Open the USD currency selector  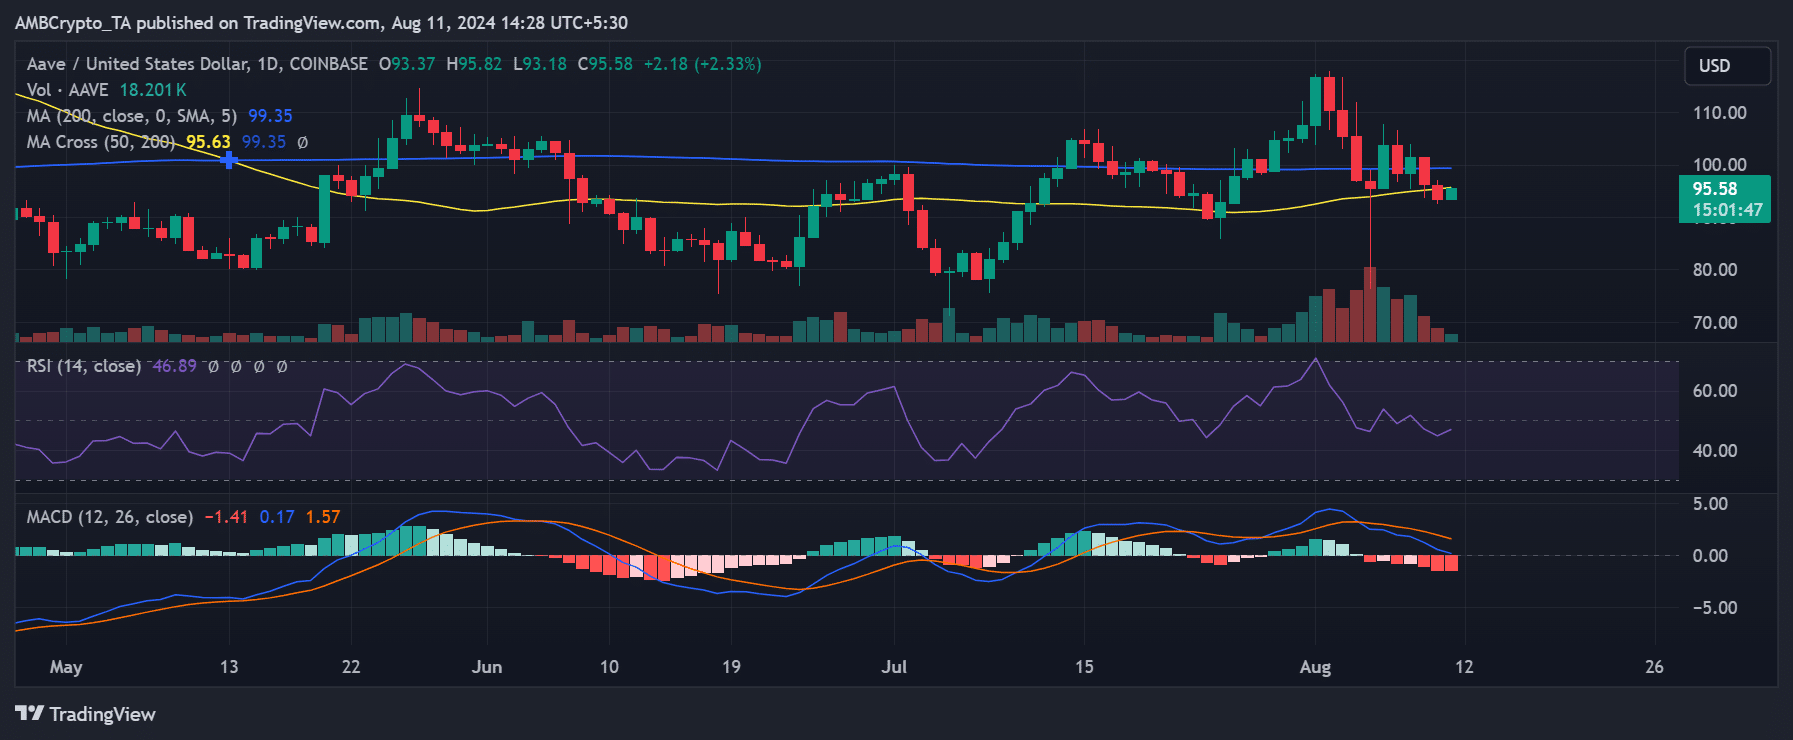(1727, 66)
